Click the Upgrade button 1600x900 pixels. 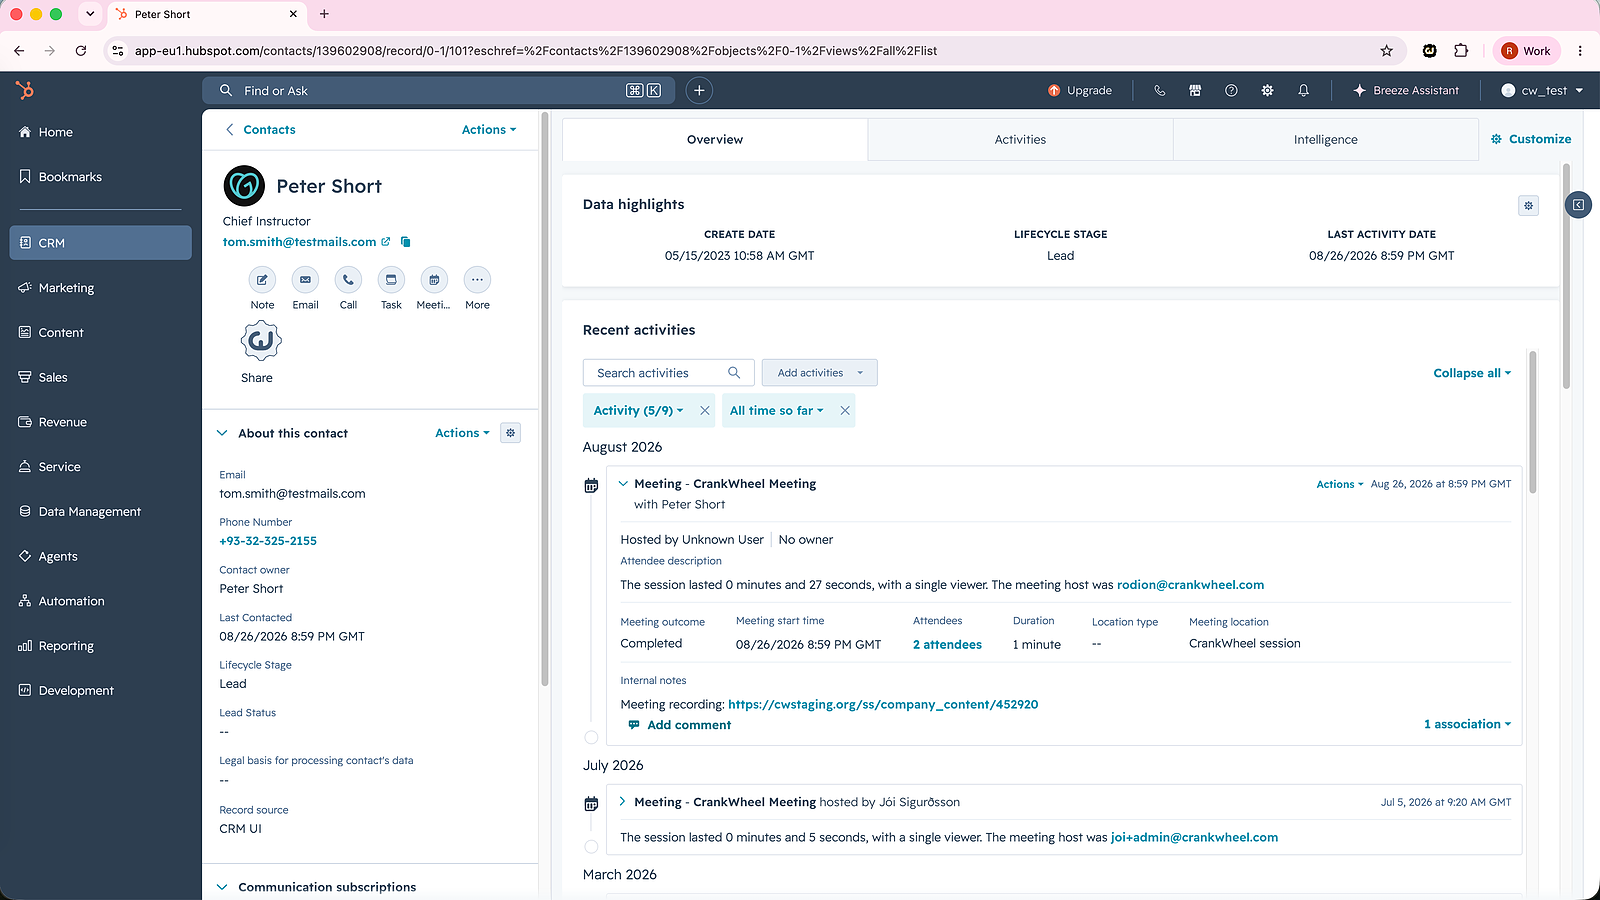pyautogui.click(x=1080, y=90)
